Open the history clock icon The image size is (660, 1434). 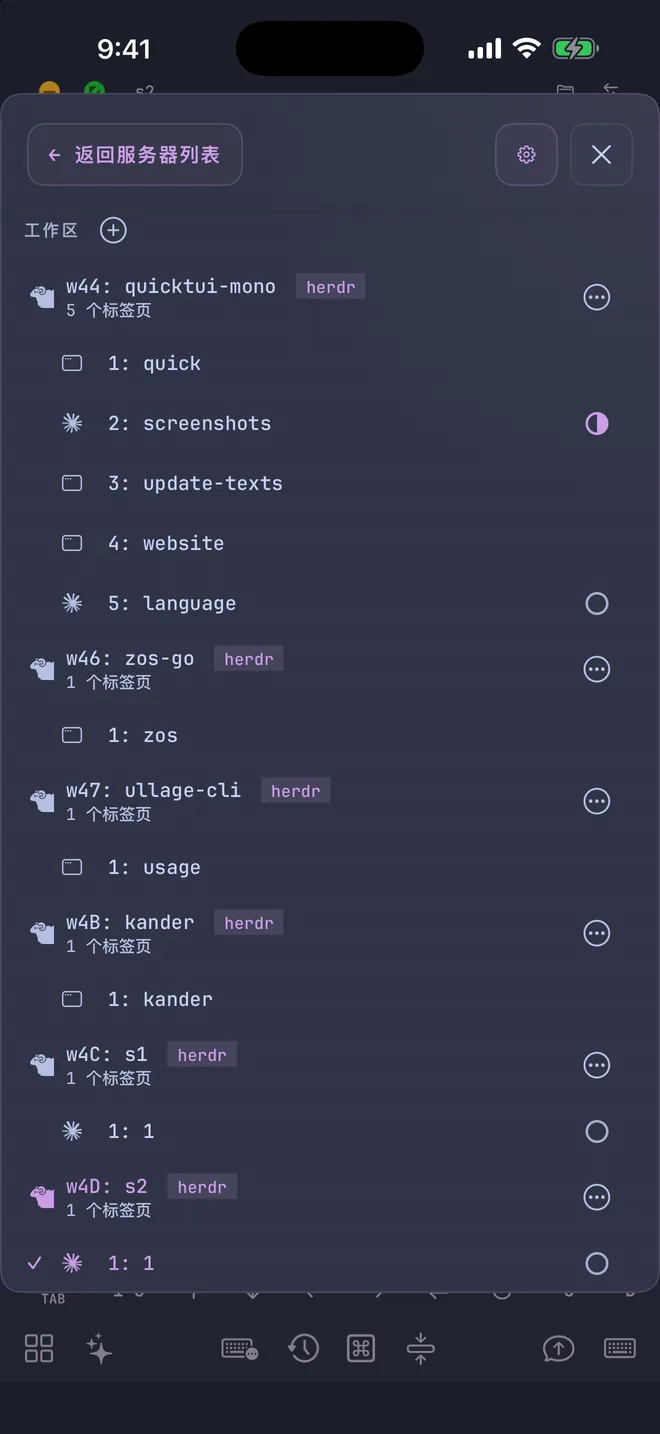303,1348
